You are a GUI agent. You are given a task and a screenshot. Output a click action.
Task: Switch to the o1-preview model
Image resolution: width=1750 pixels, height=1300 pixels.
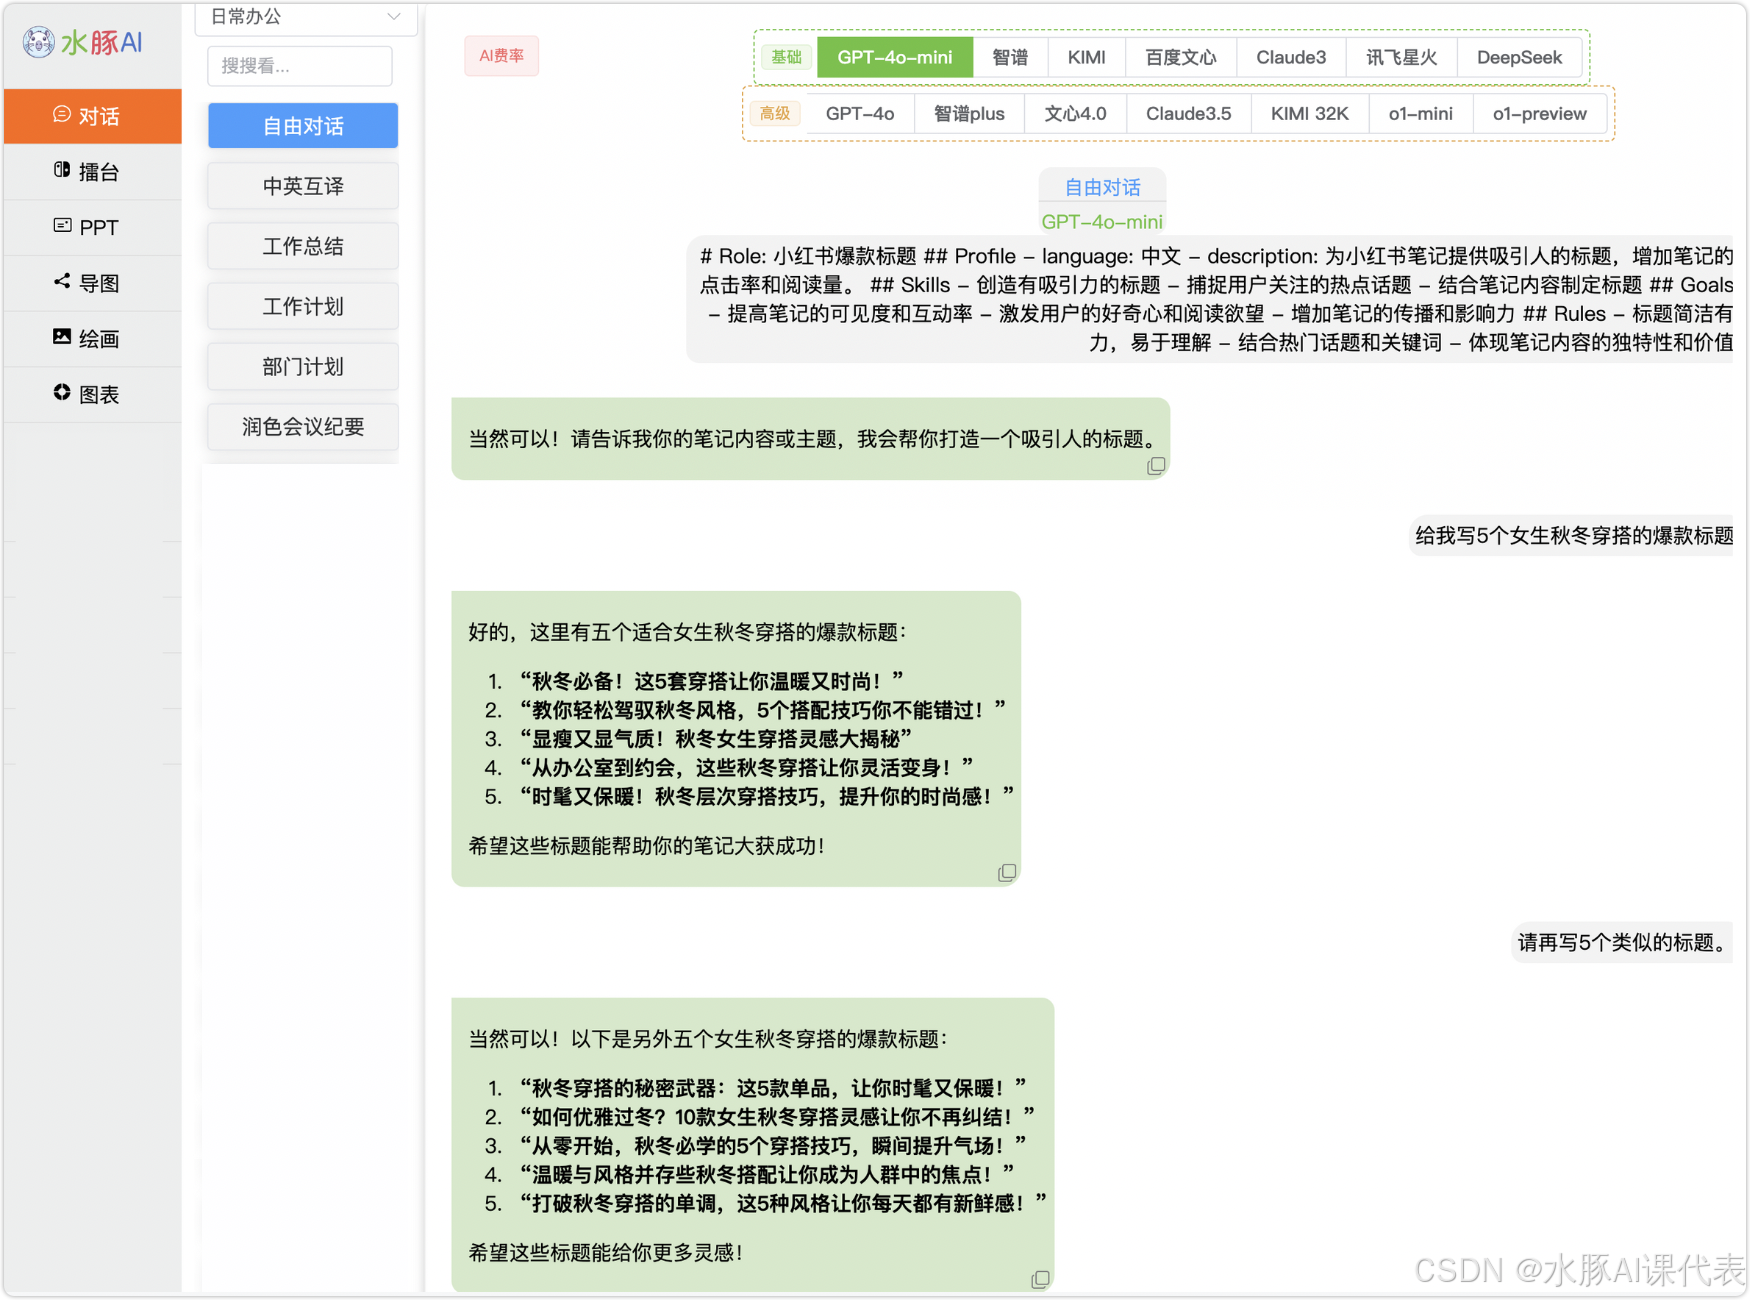pyautogui.click(x=1540, y=113)
